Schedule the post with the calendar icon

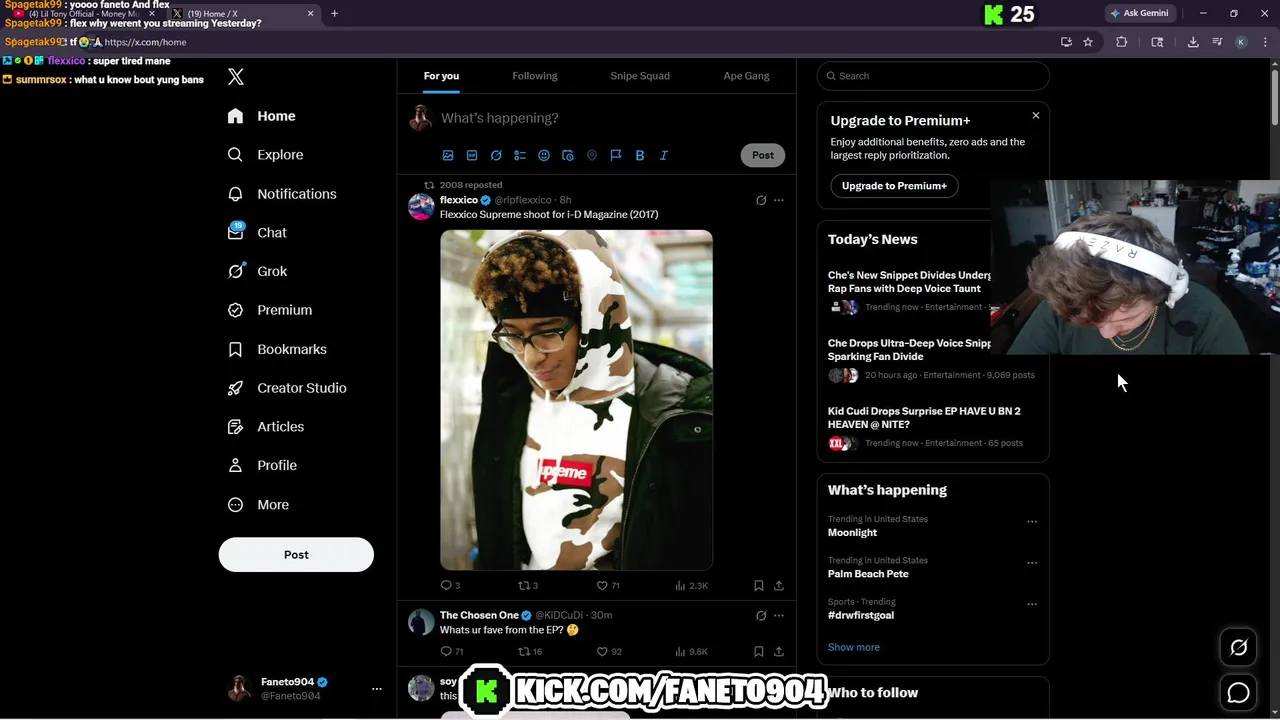[x=568, y=155]
